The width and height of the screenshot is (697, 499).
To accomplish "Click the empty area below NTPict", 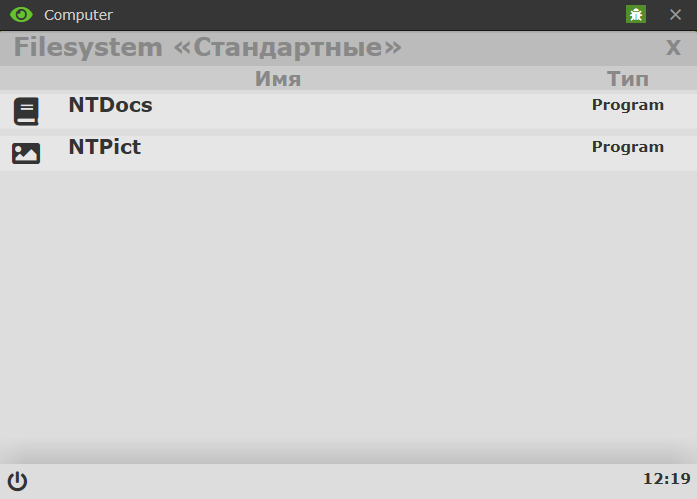I will pyautogui.click(x=348, y=307).
